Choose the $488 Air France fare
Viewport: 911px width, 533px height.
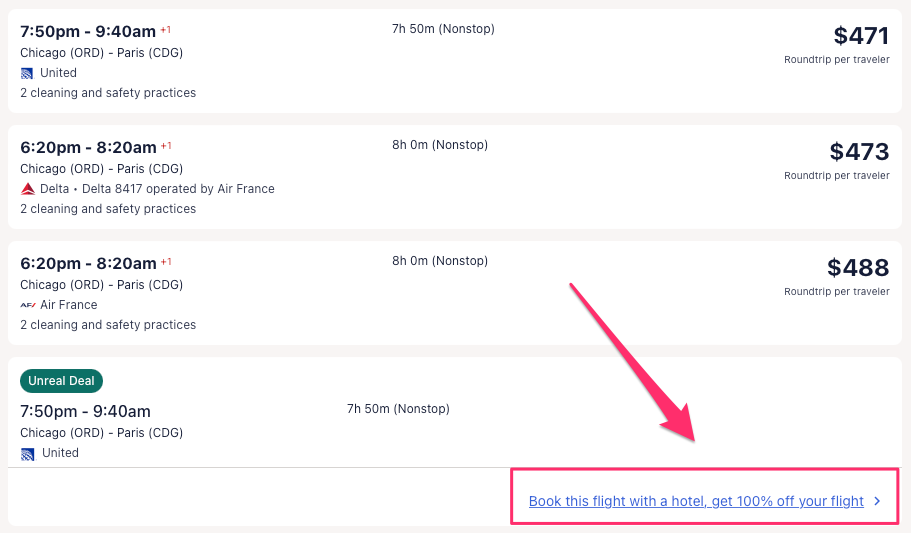(857, 269)
